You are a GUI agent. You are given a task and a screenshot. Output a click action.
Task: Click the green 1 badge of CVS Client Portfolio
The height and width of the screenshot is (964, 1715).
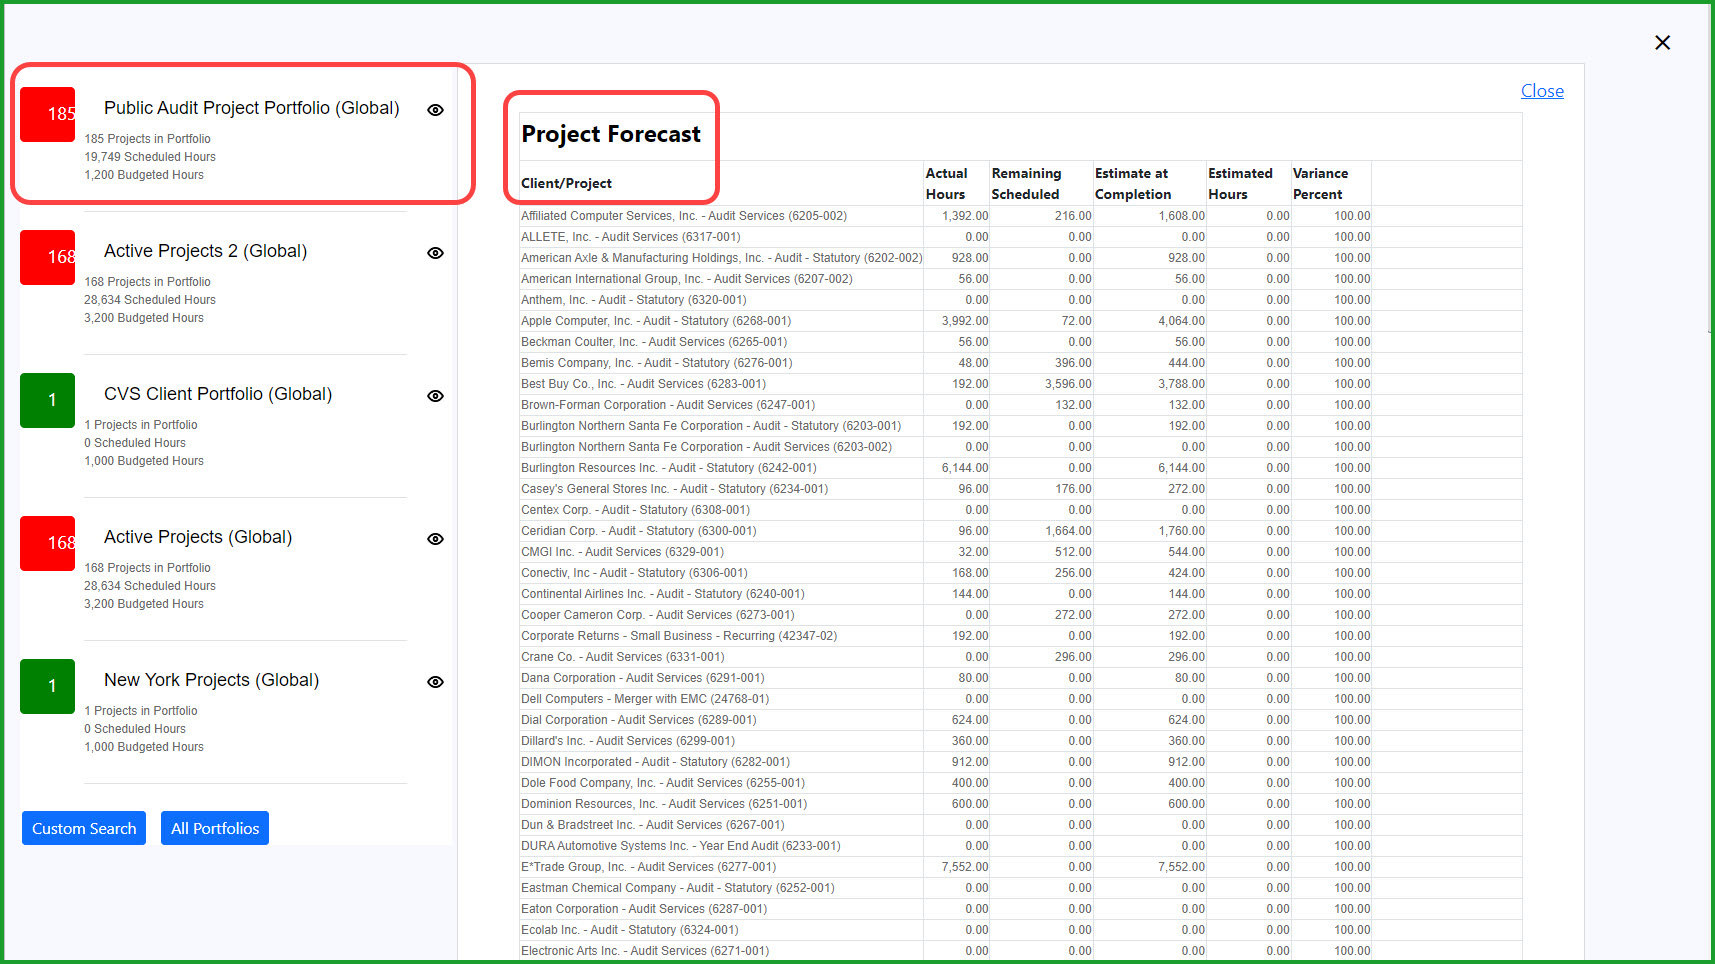[x=48, y=400]
